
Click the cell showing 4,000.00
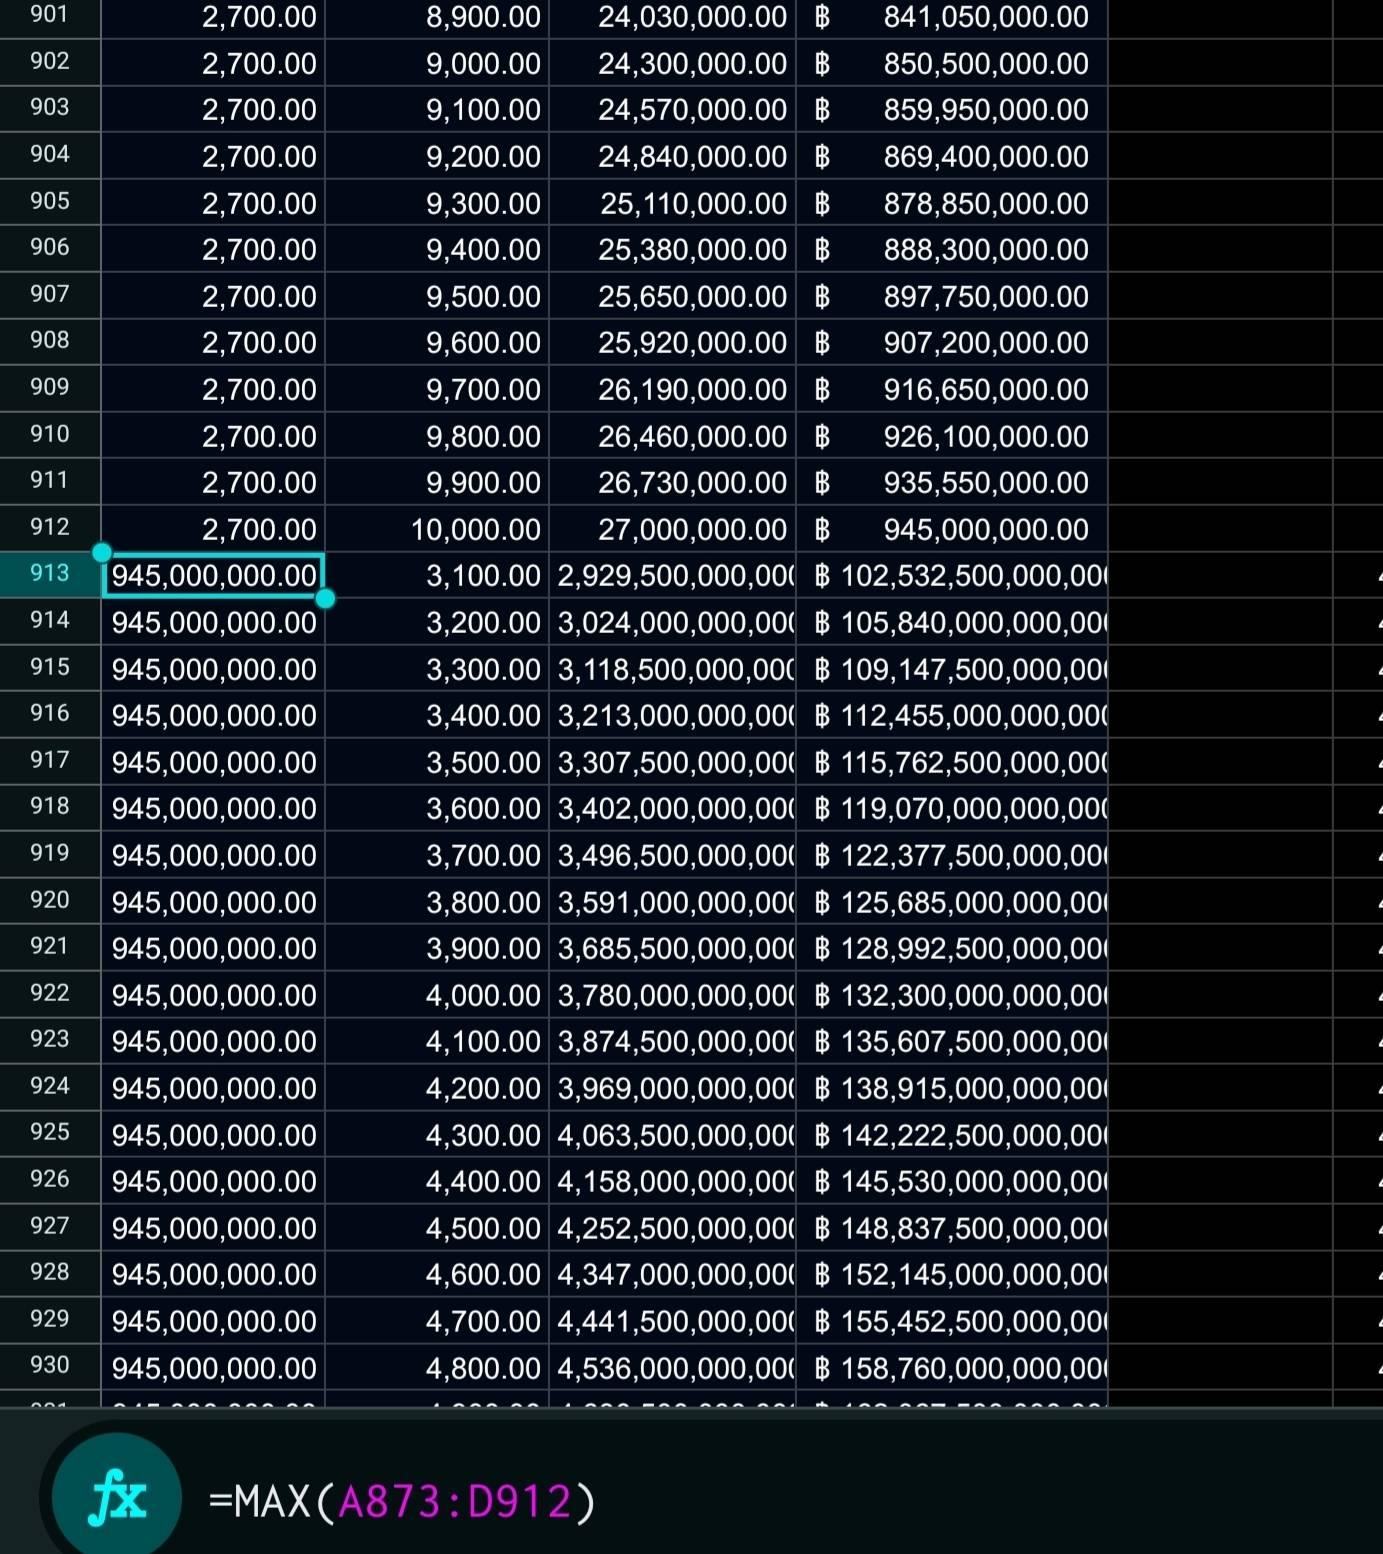[437, 994]
